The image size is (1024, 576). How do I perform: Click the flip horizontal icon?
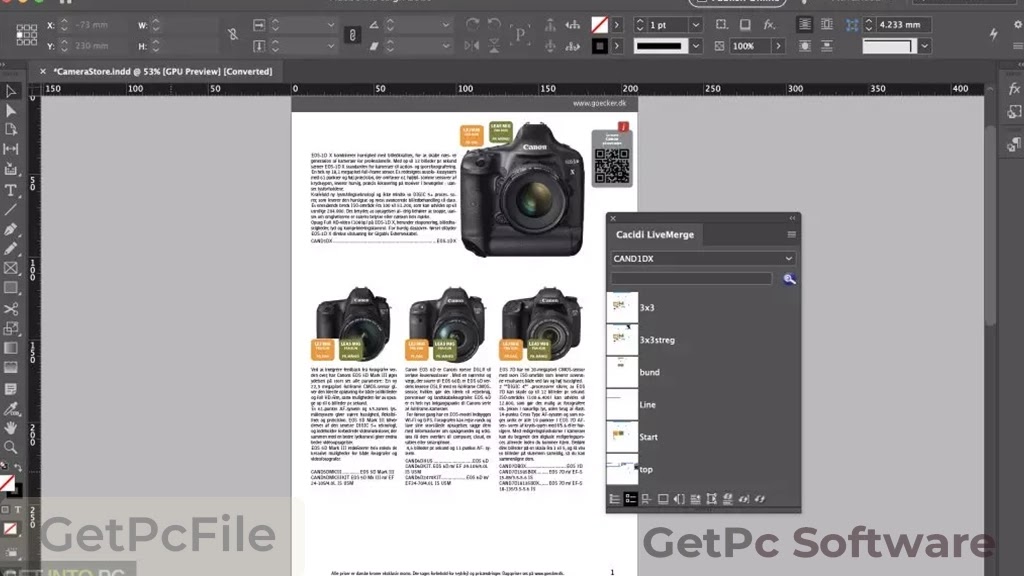pyautogui.click(x=472, y=46)
